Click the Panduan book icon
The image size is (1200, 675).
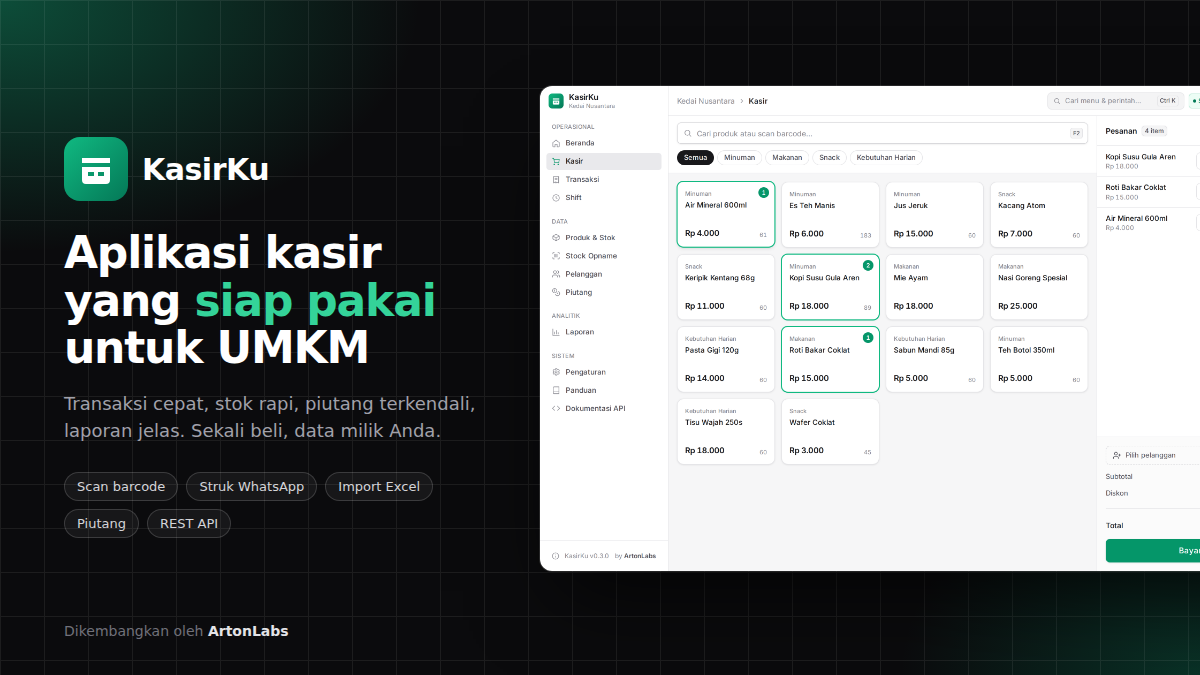(556, 390)
